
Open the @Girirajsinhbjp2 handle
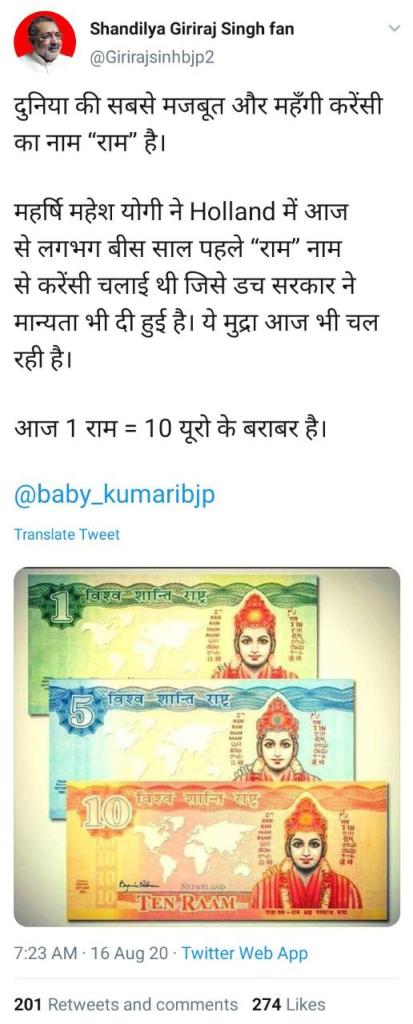click(x=152, y=58)
